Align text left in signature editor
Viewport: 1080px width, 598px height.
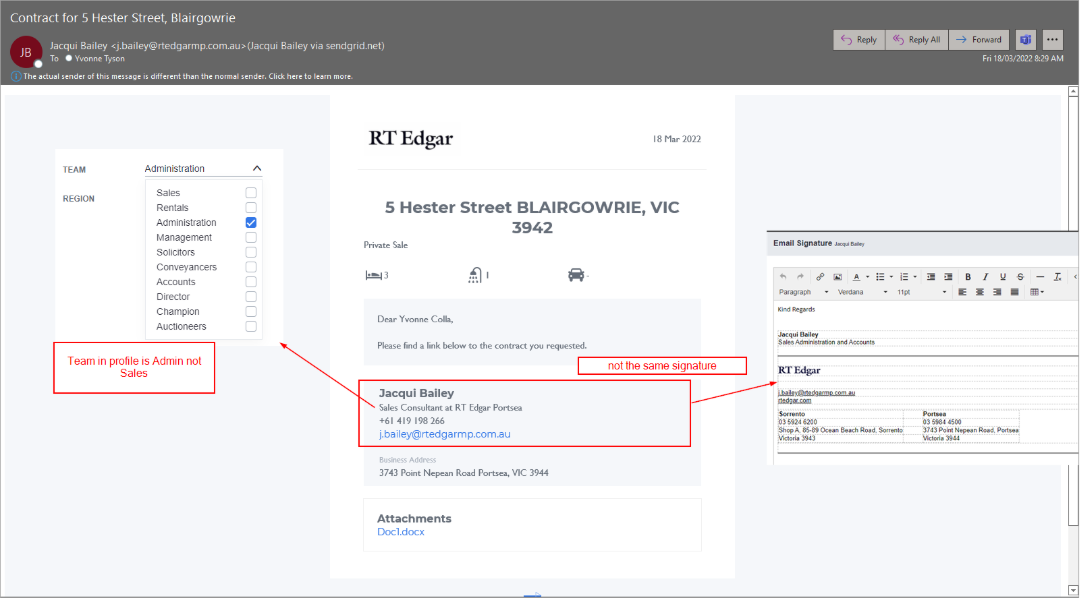pos(962,292)
